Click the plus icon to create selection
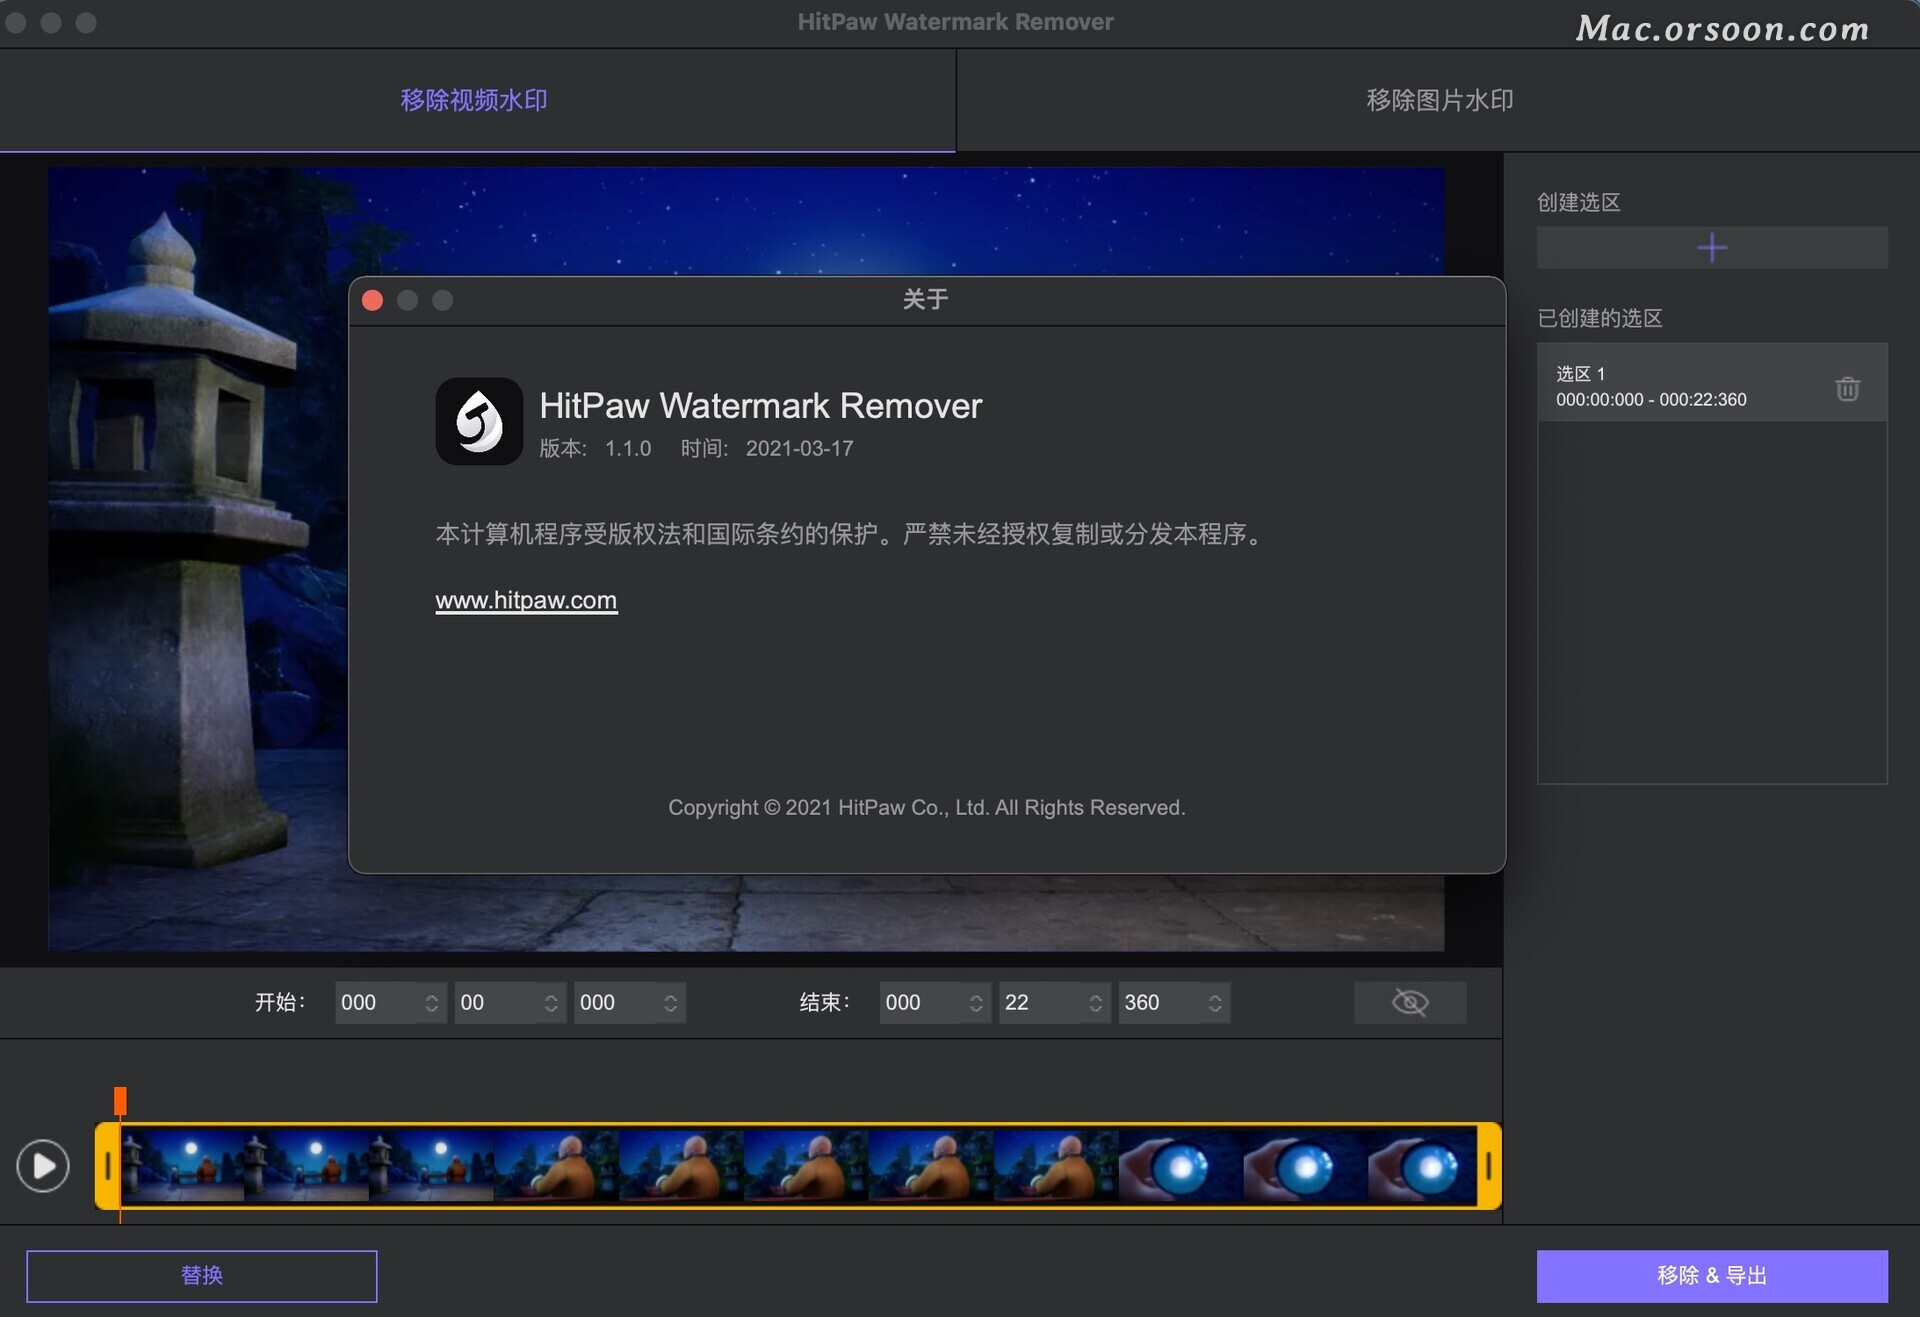Viewport: 1920px width, 1317px height. click(x=1711, y=247)
